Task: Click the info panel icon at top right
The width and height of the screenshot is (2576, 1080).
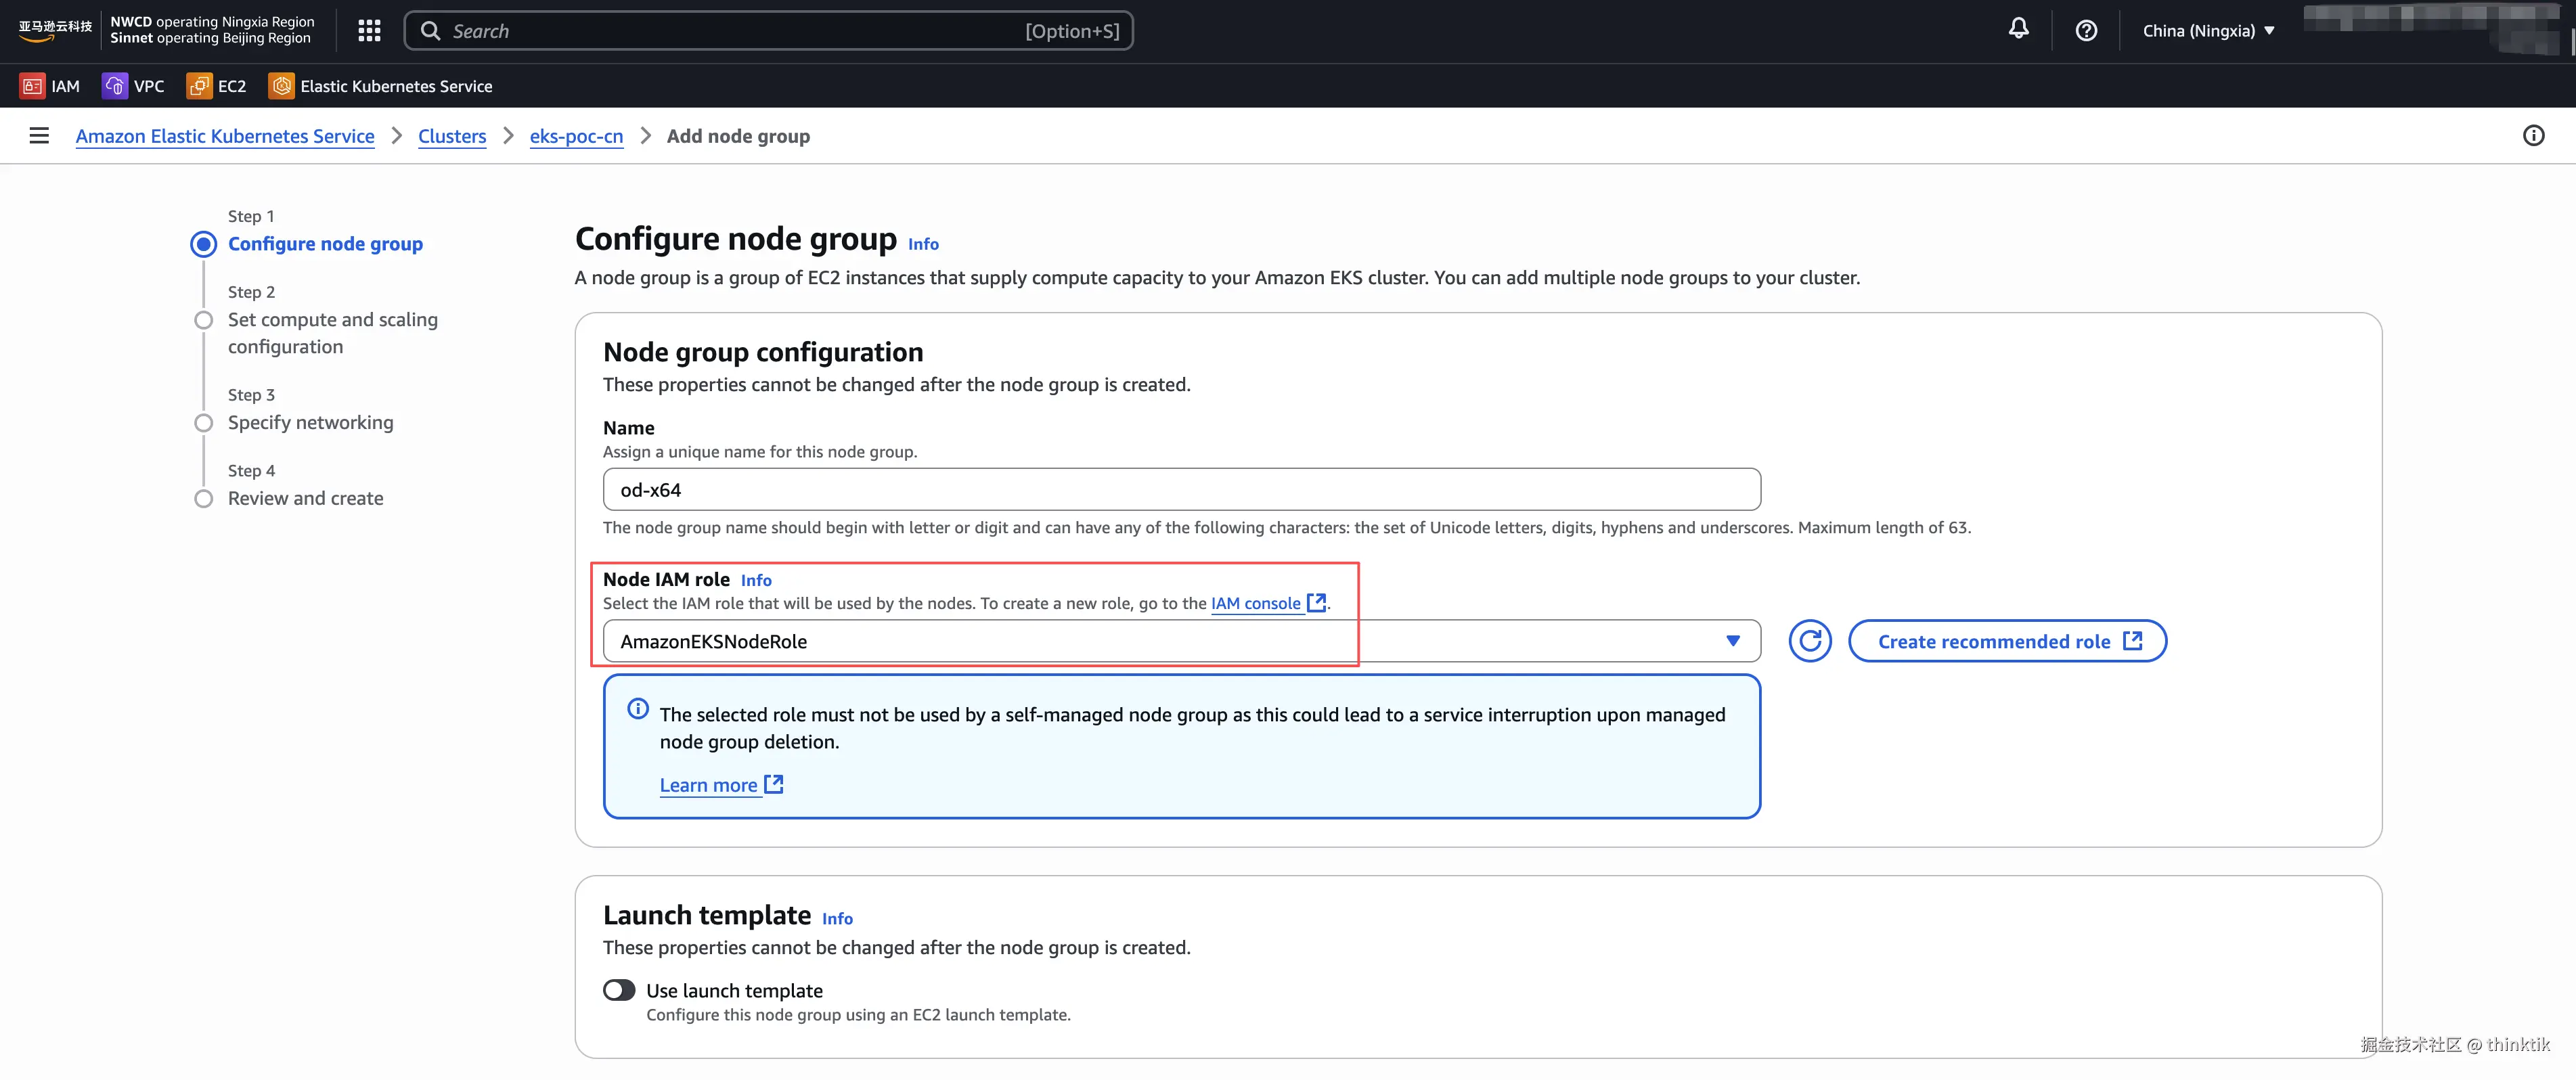Action: point(2533,135)
